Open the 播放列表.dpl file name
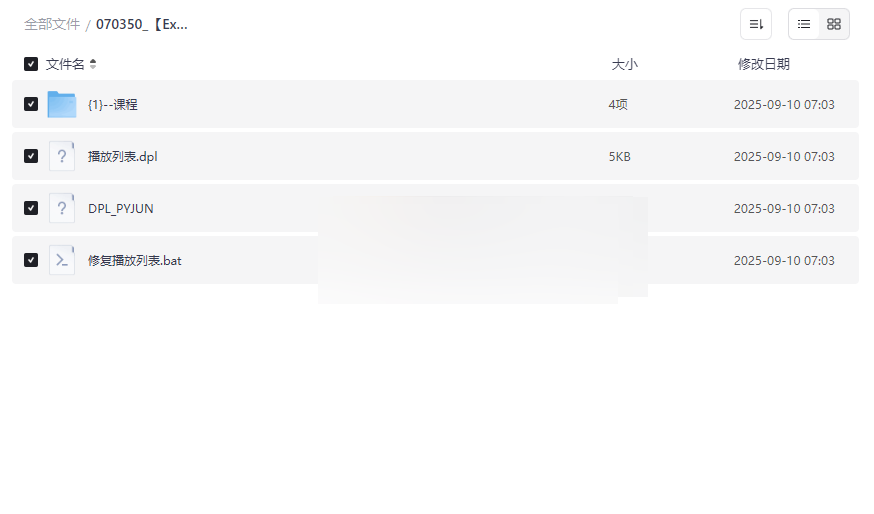 (123, 156)
